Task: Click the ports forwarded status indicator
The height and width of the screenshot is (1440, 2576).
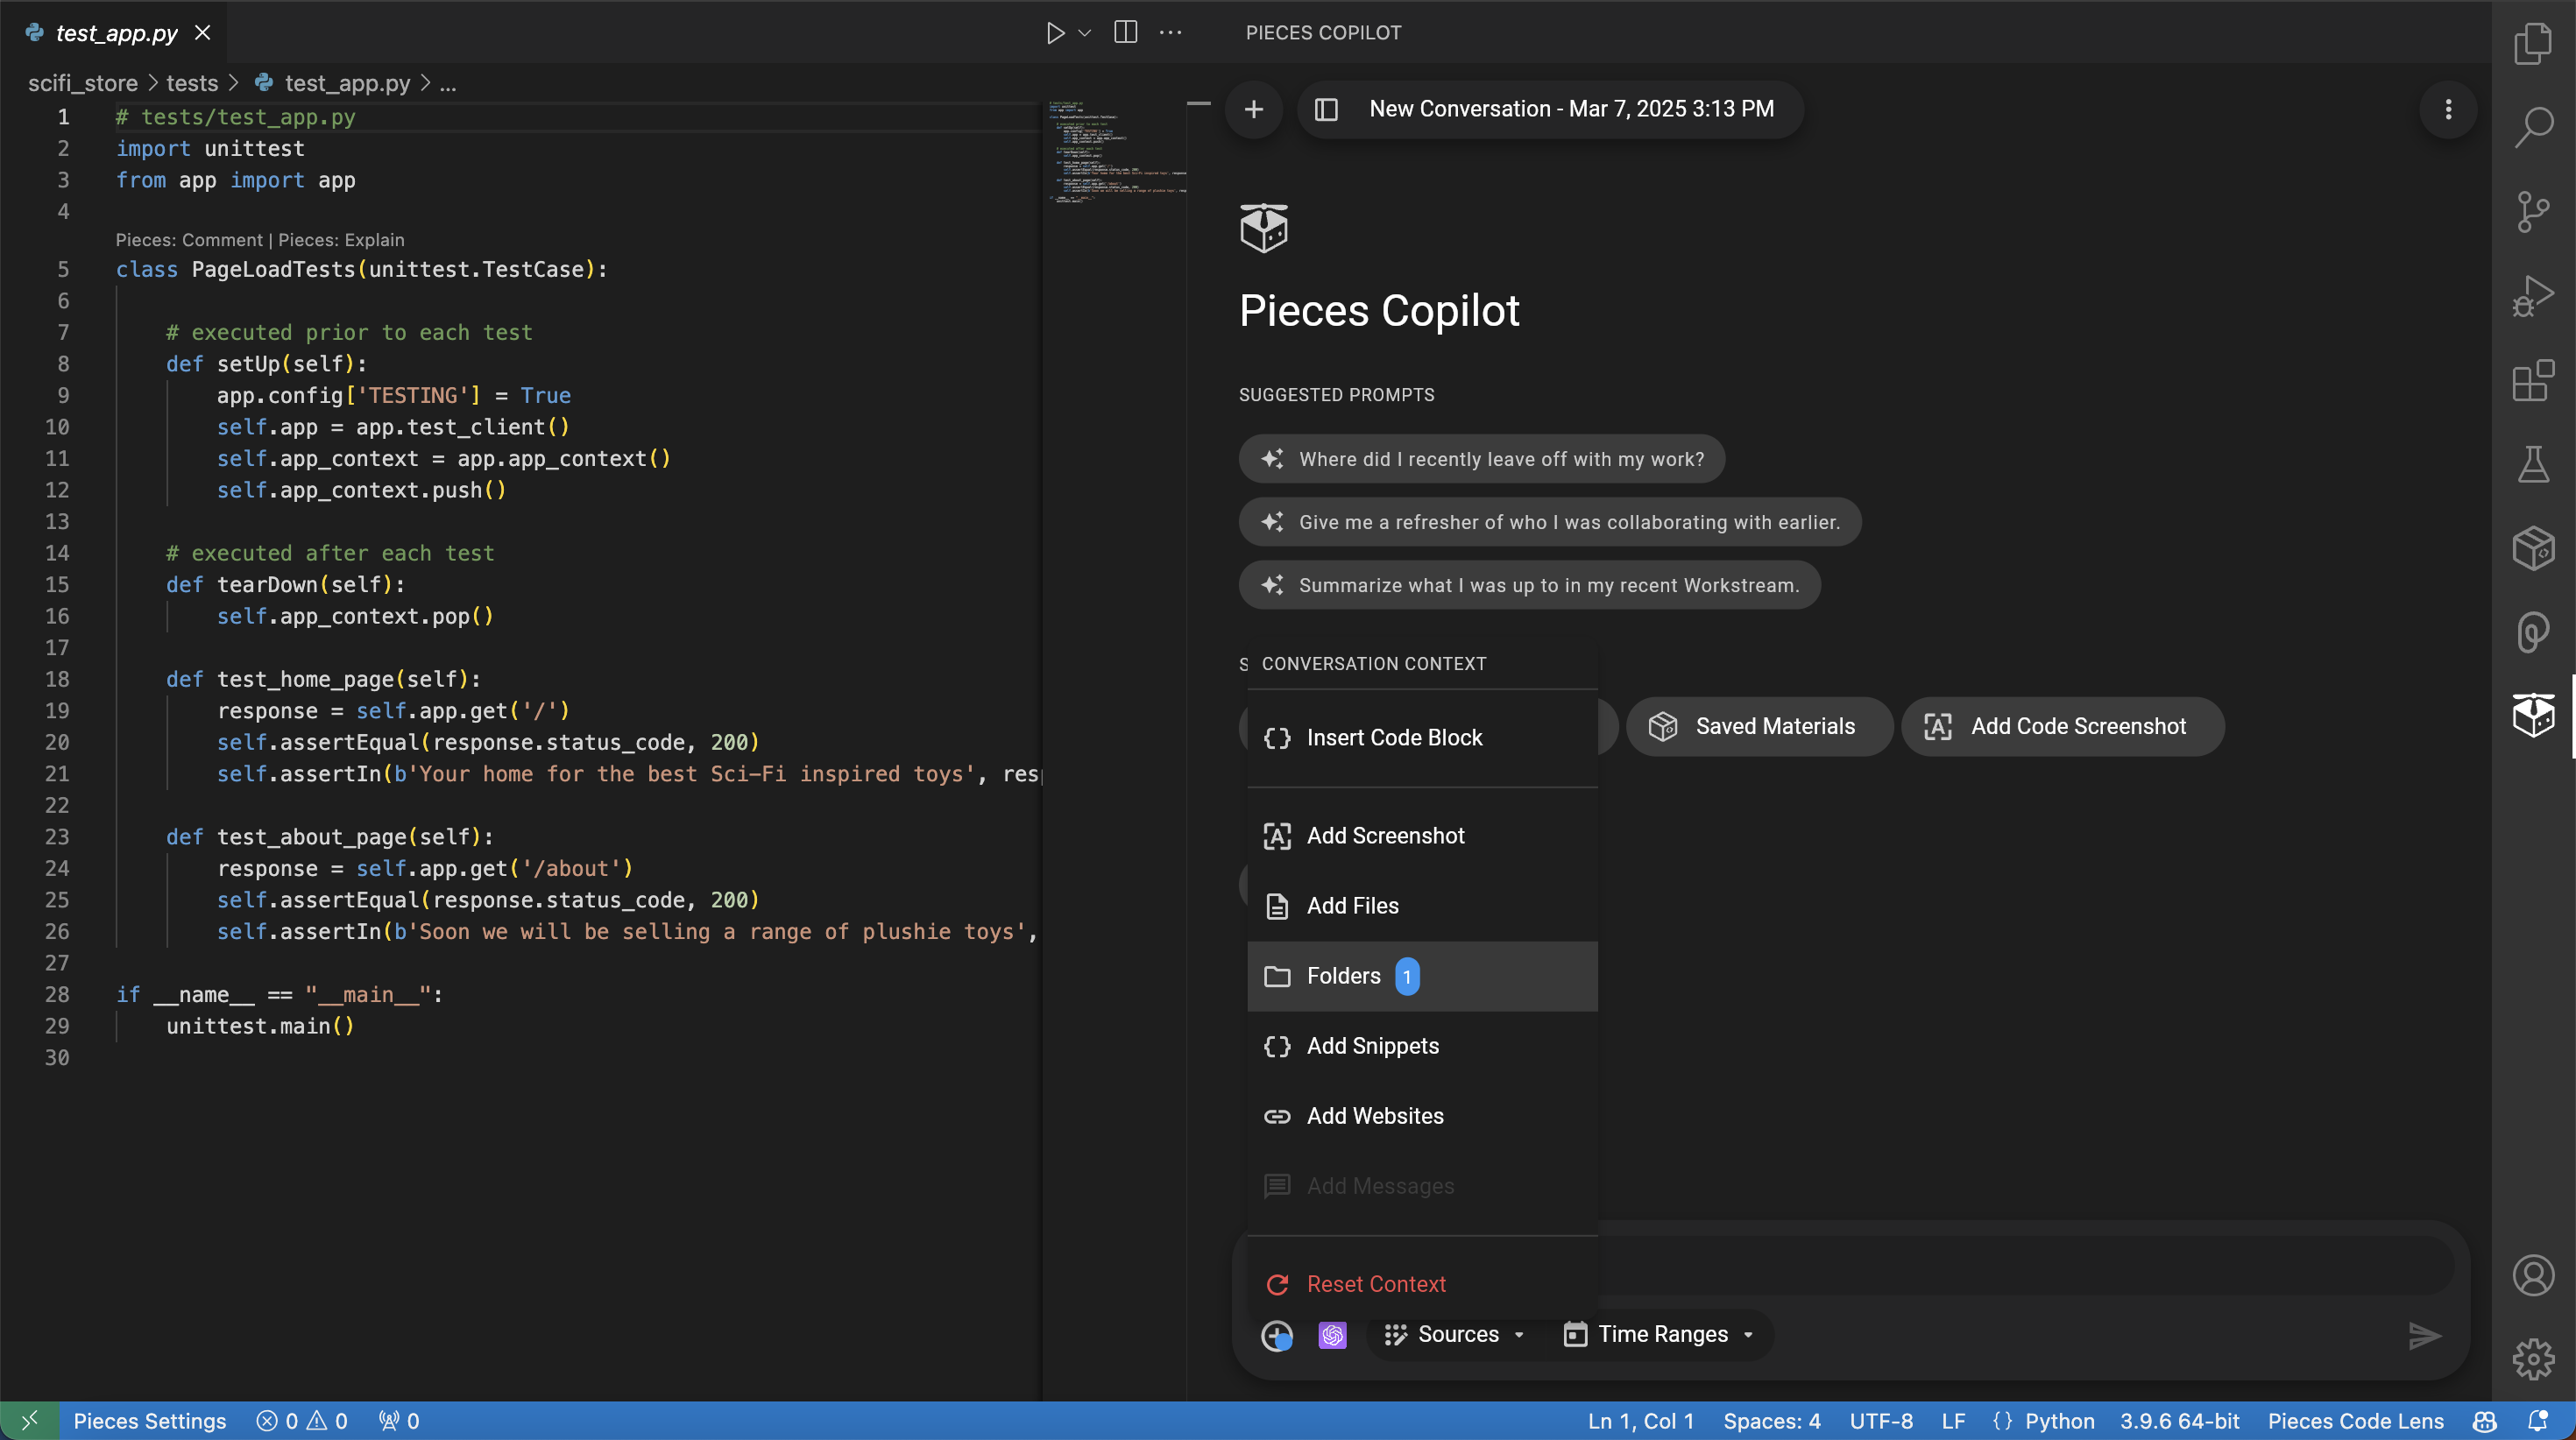Action: [x=399, y=1421]
